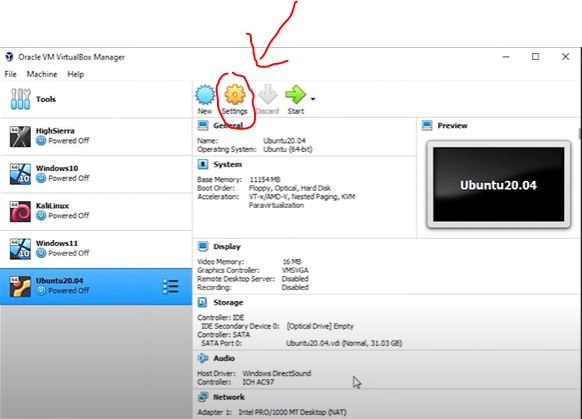Click the New machine toolbar icon
This screenshot has height=419, width=582.
[x=205, y=95]
